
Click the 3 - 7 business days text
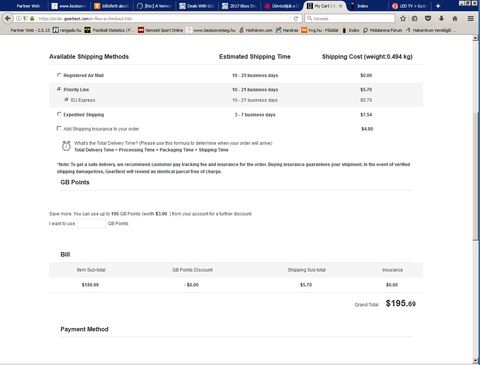click(x=255, y=115)
